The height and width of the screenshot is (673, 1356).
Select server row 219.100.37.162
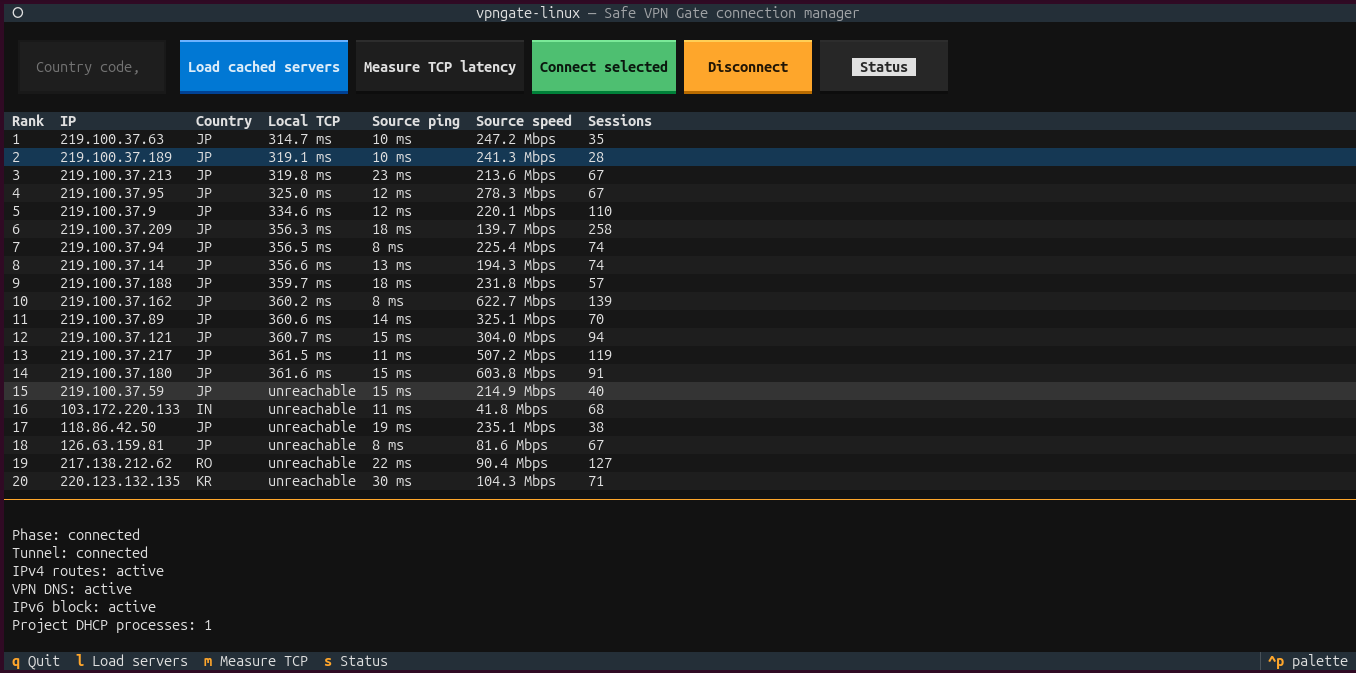tap(678, 301)
